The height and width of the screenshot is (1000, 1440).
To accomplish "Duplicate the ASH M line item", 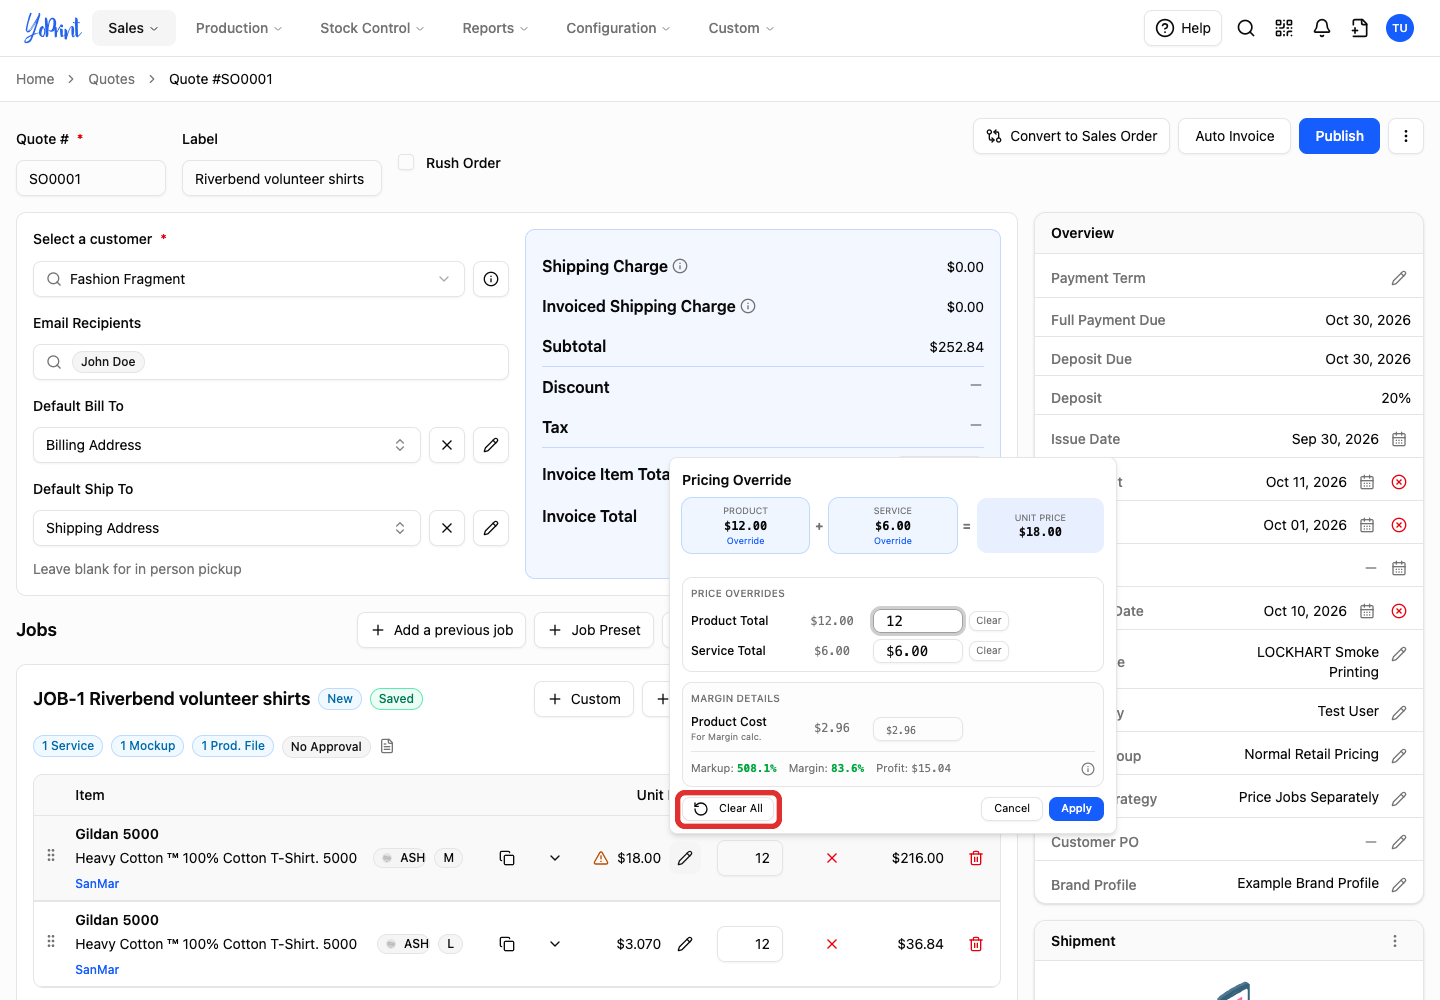I will pyautogui.click(x=507, y=858).
